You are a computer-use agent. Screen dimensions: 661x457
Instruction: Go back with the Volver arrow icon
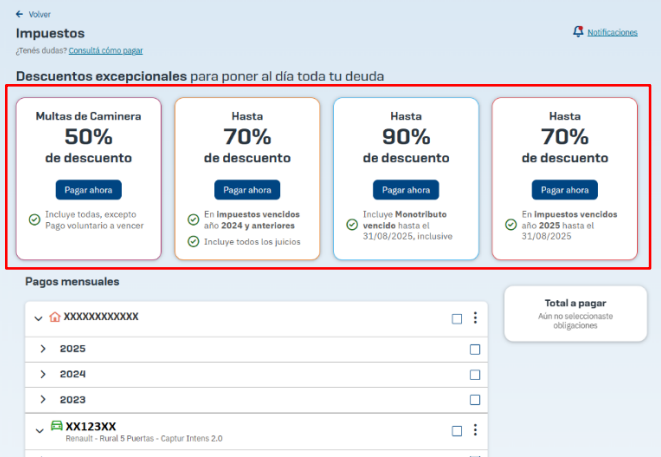point(19,14)
